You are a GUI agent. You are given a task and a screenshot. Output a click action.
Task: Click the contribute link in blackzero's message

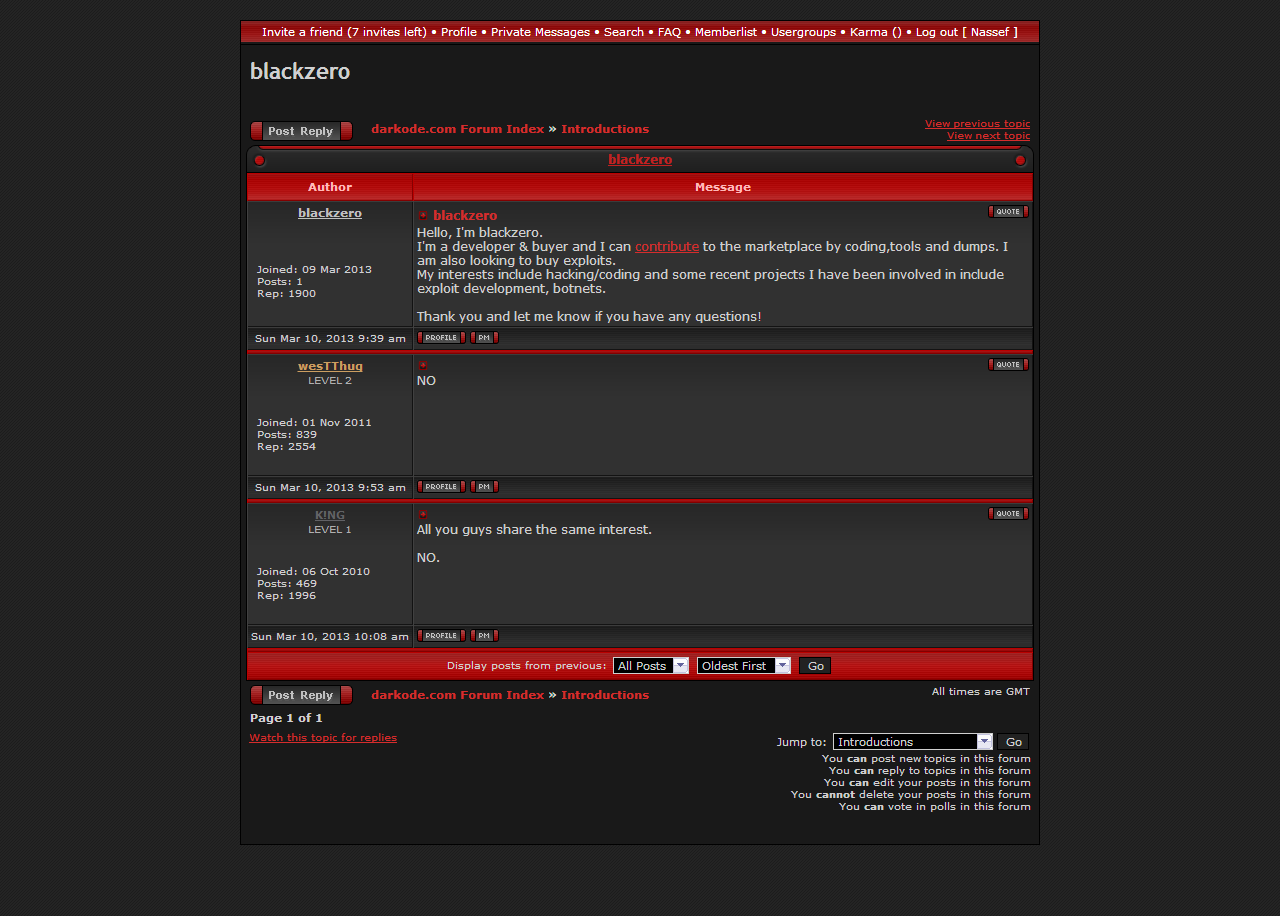(x=666, y=247)
